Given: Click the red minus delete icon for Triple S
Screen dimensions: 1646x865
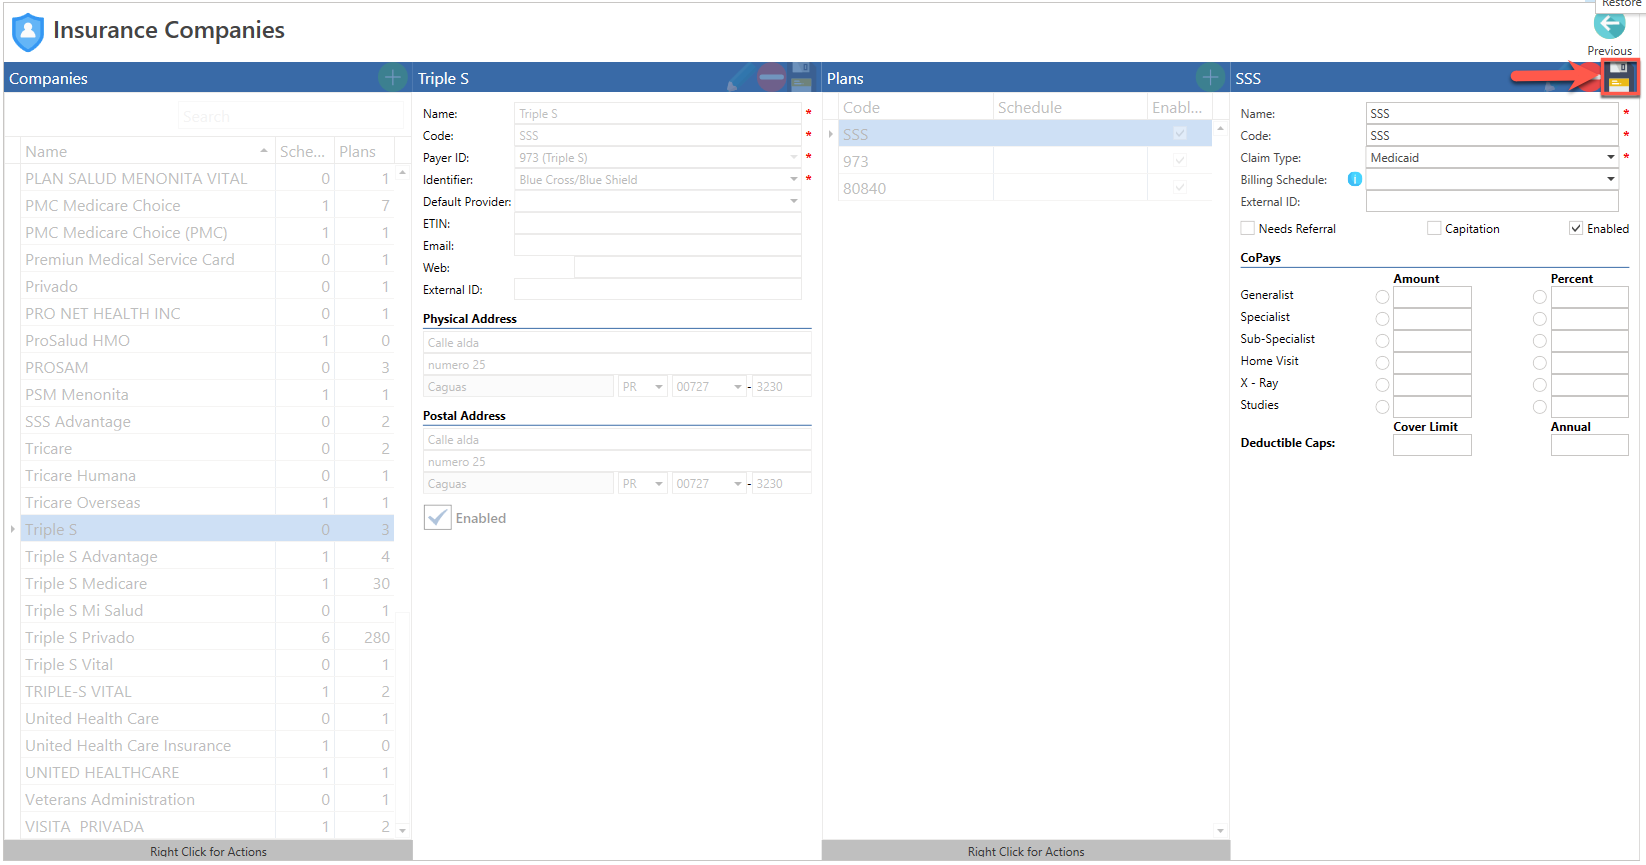Looking at the screenshot, I should coord(771,77).
